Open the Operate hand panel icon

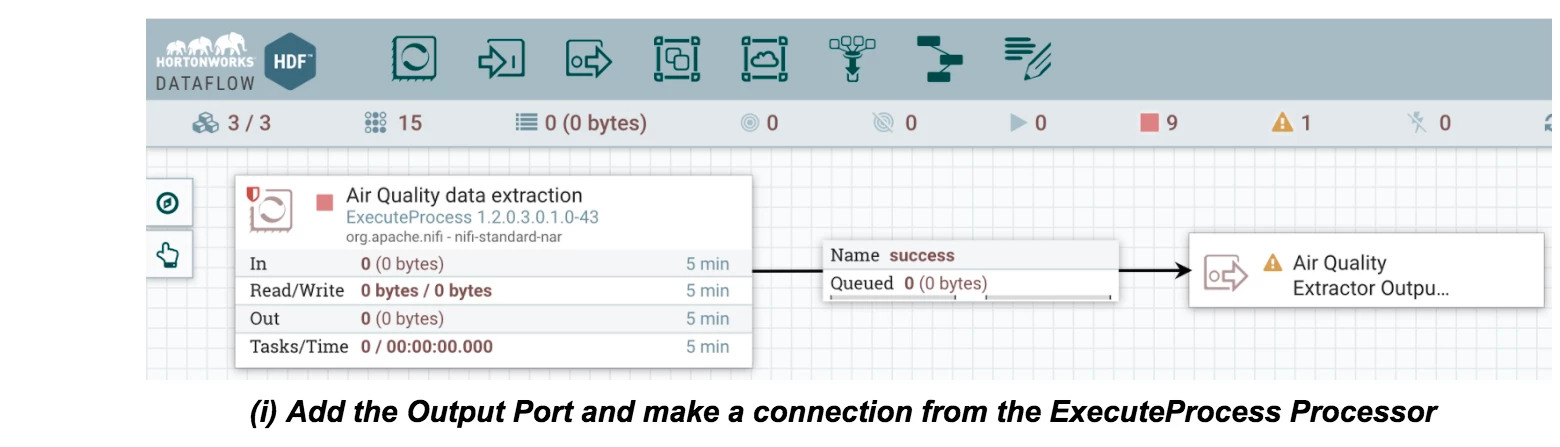click(169, 255)
